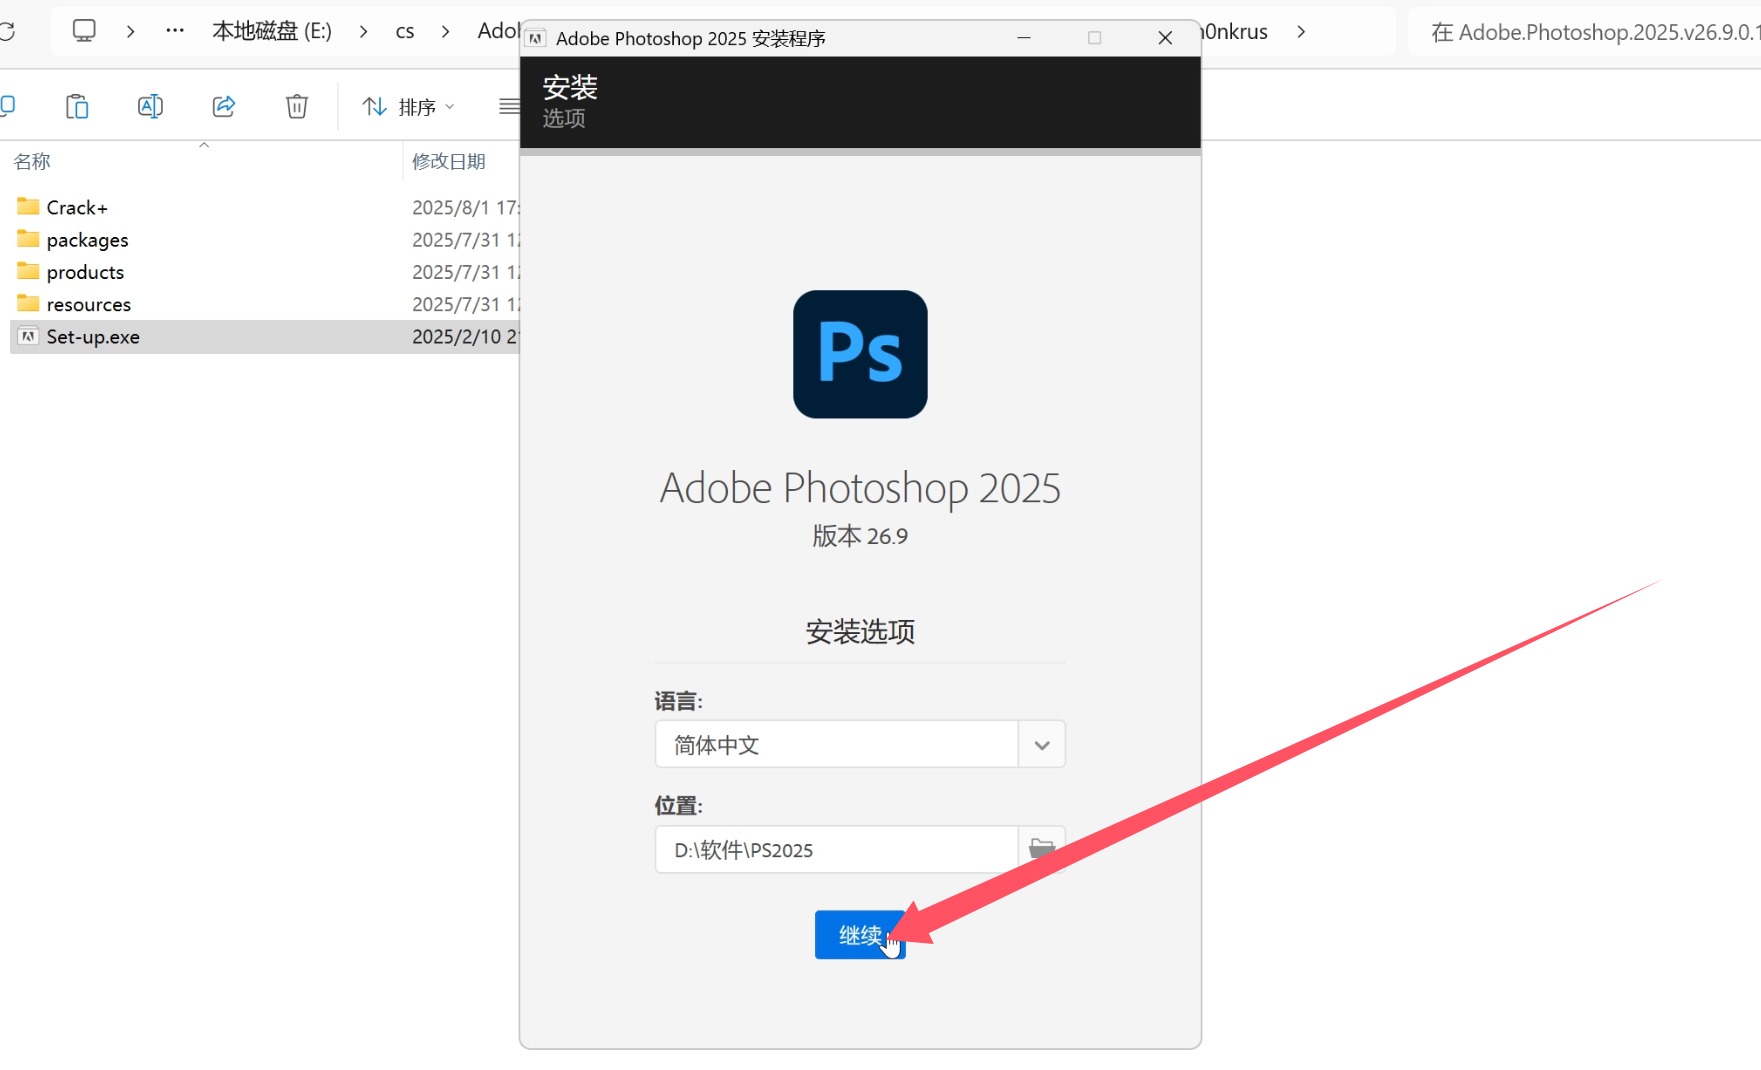Click the installer title bar app icon
Image resolution: width=1761 pixels, height=1070 pixels.
coord(536,38)
